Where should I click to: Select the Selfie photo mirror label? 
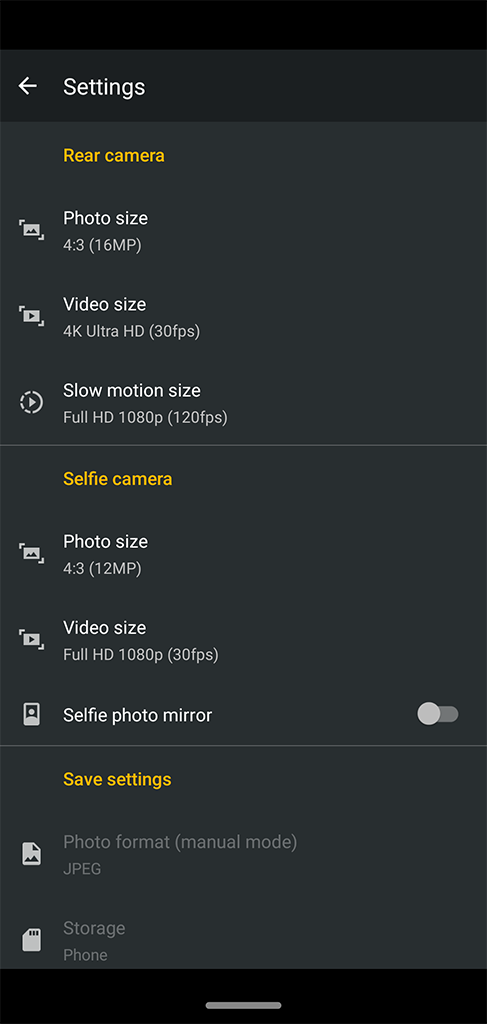pyautogui.click(x=137, y=715)
